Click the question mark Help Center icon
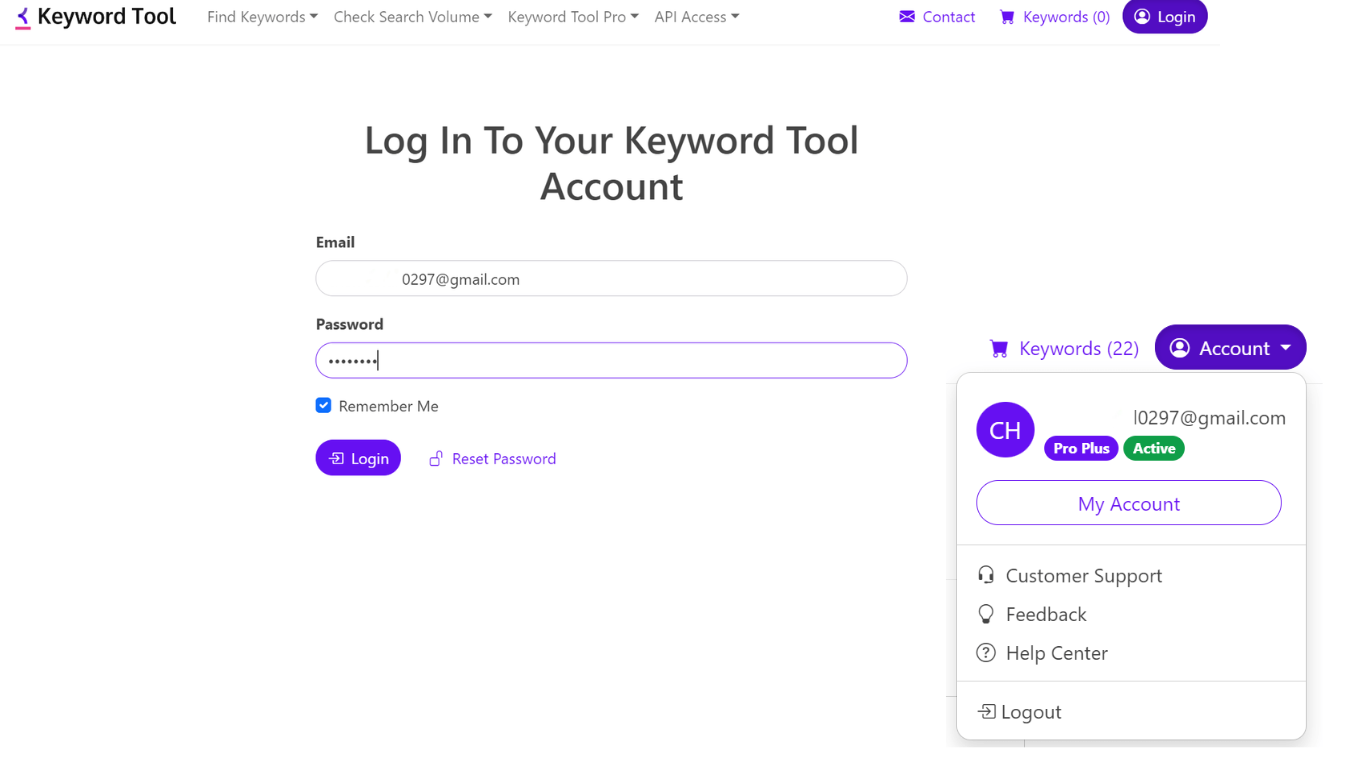The height and width of the screenshot is (768, 1366). (986, 653)
